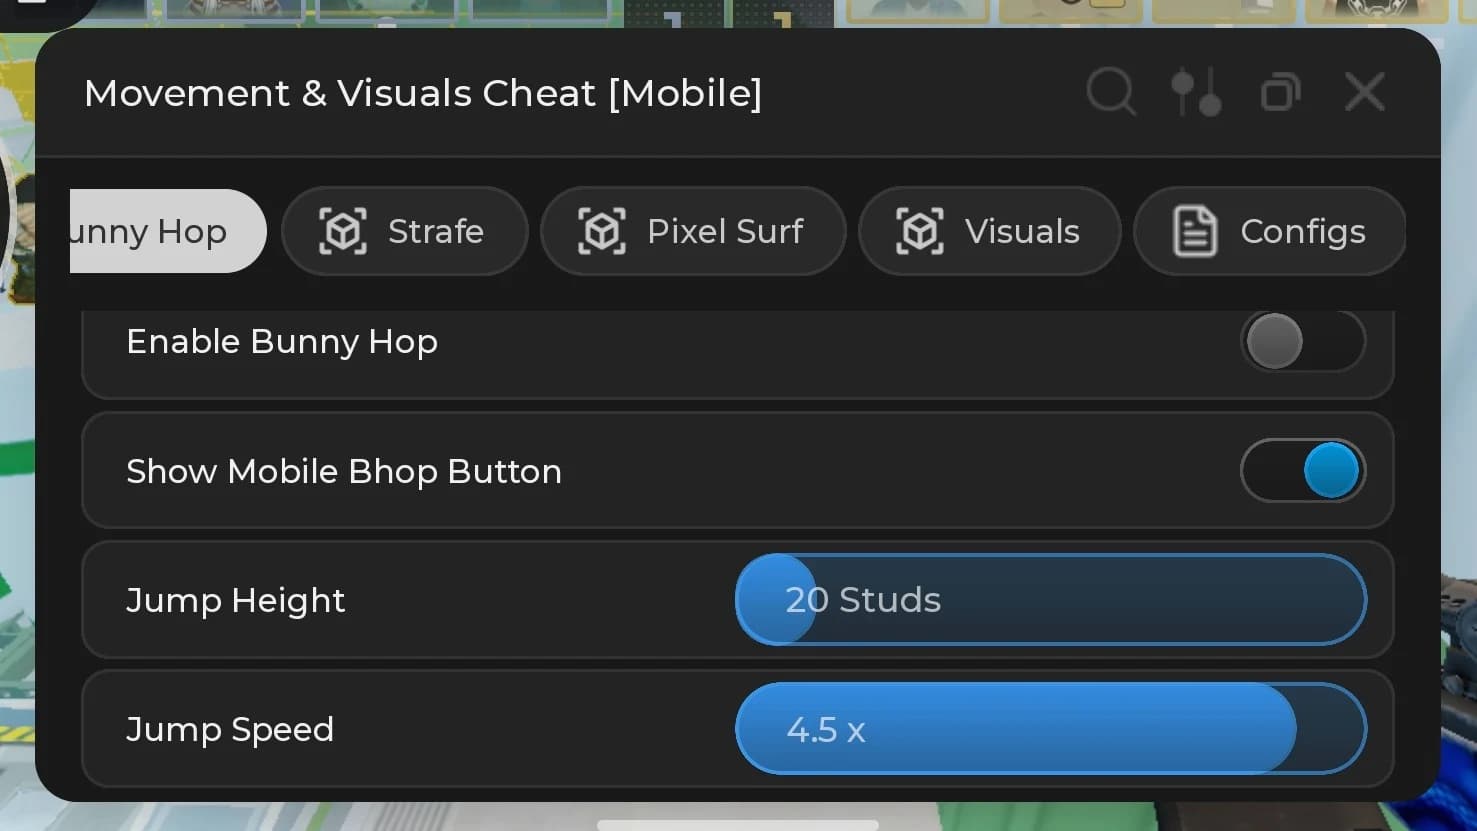Set Jump Speed to maximum at slider's right end
1477x831 pixels.
1352,728
